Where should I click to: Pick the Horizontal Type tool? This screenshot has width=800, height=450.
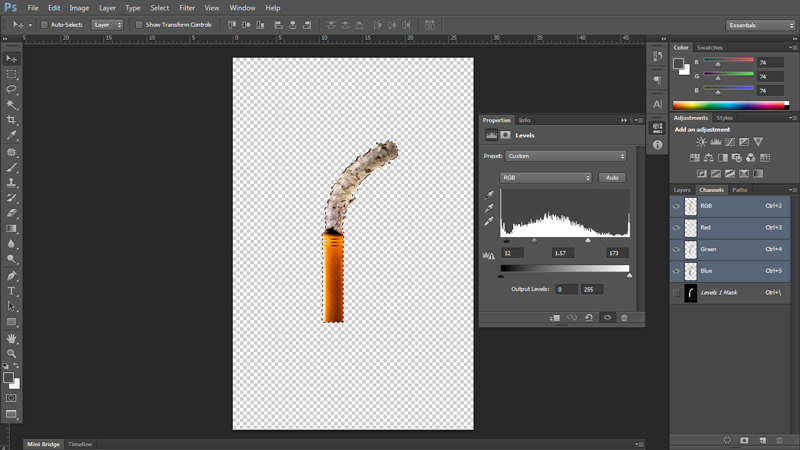(x=12, y=291)
